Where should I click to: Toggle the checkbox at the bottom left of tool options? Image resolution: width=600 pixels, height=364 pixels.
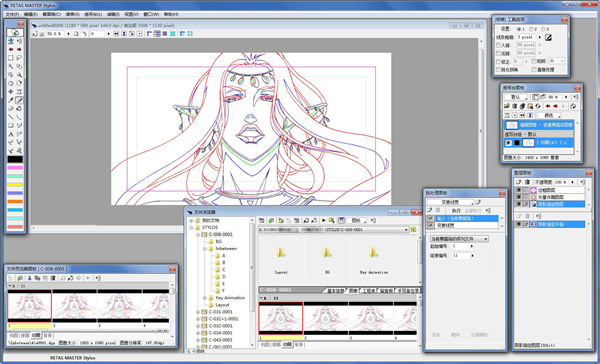pyautogui.click(x=498, y=70)
